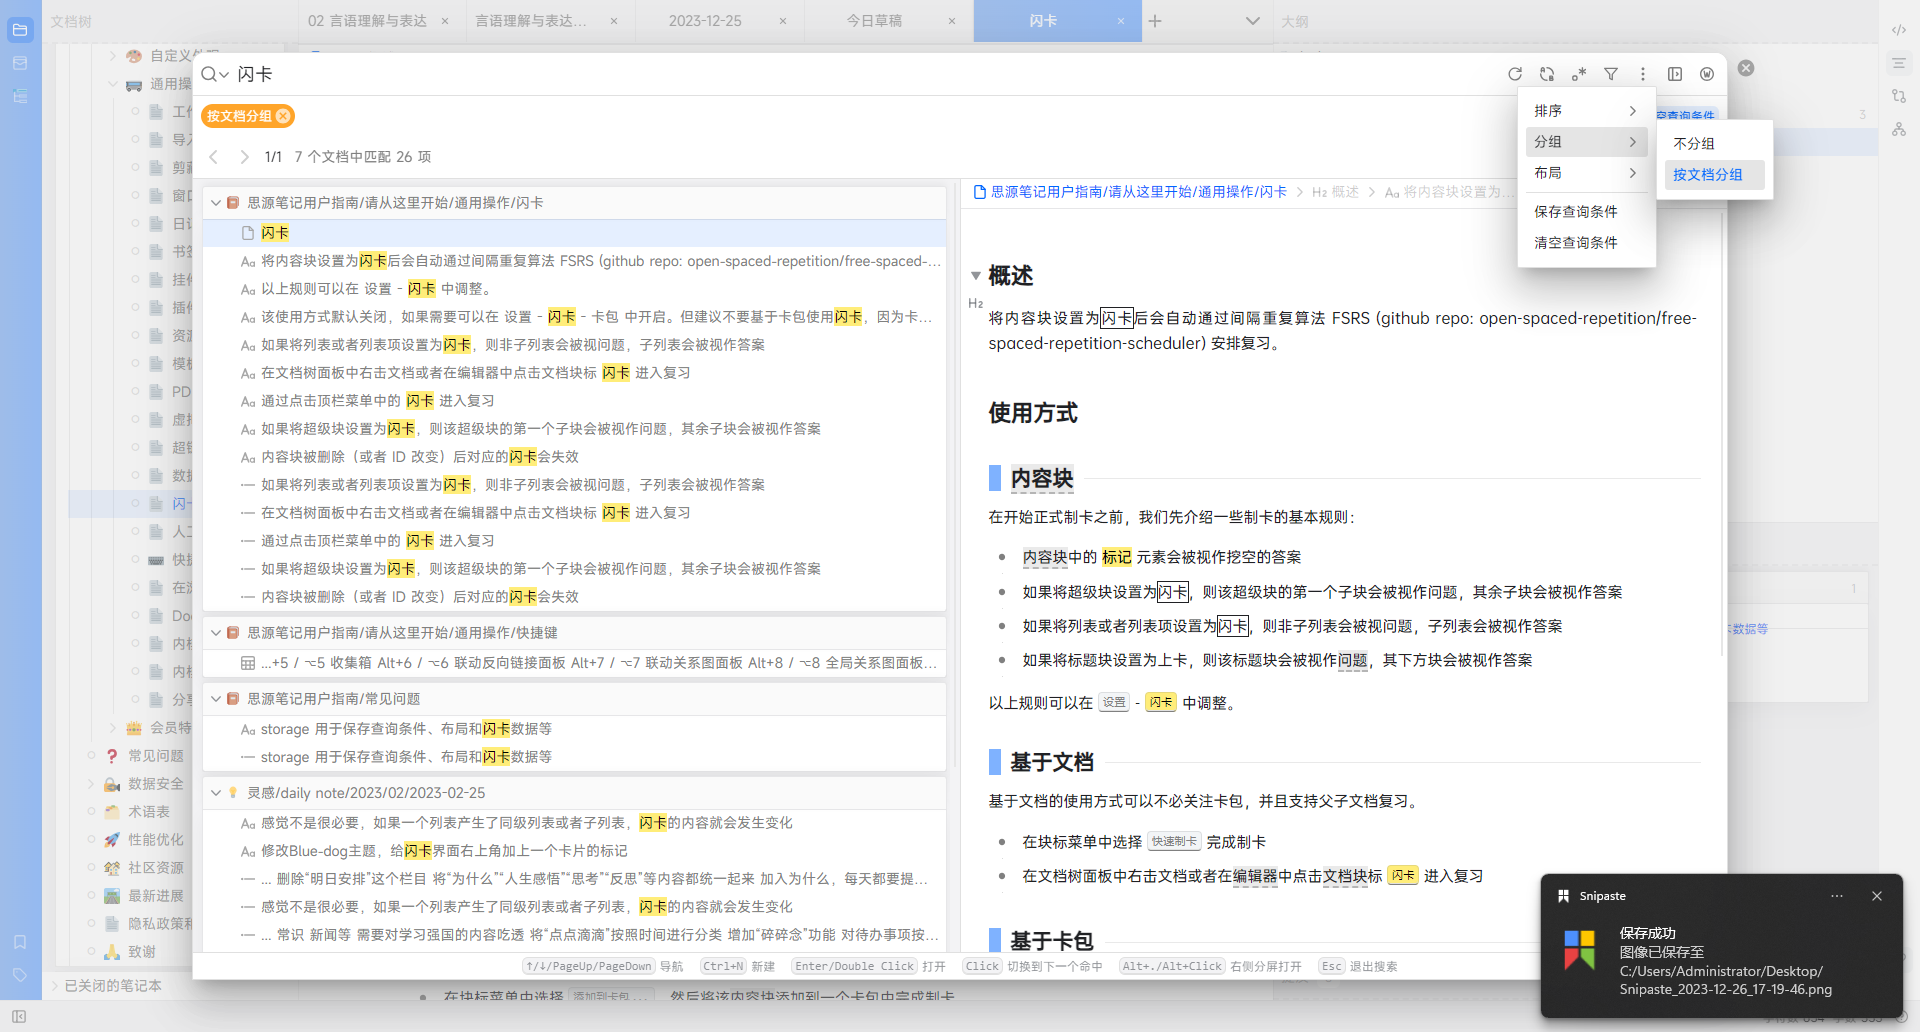Collapse the 通用操作/闪卡 result group
Viewport: 1920px width, 1032px height.
pos(216,203)
